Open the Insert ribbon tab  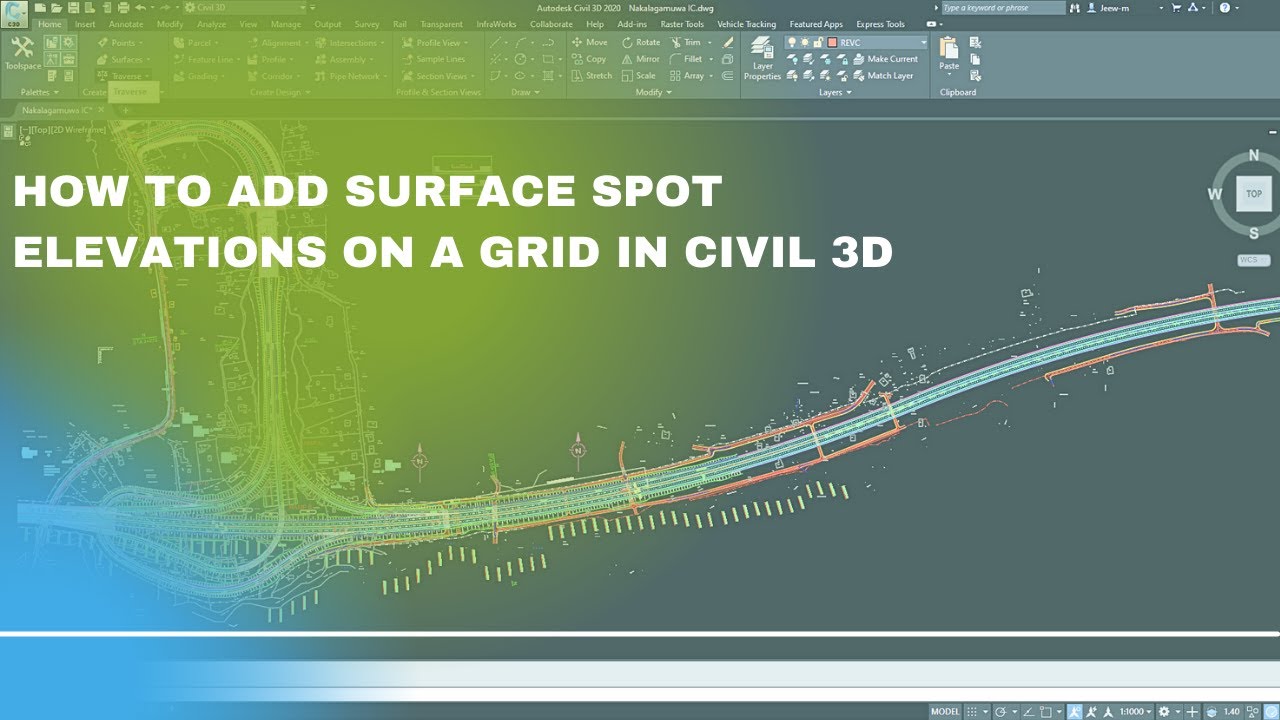pyautogui.click(x=85, y=24)
